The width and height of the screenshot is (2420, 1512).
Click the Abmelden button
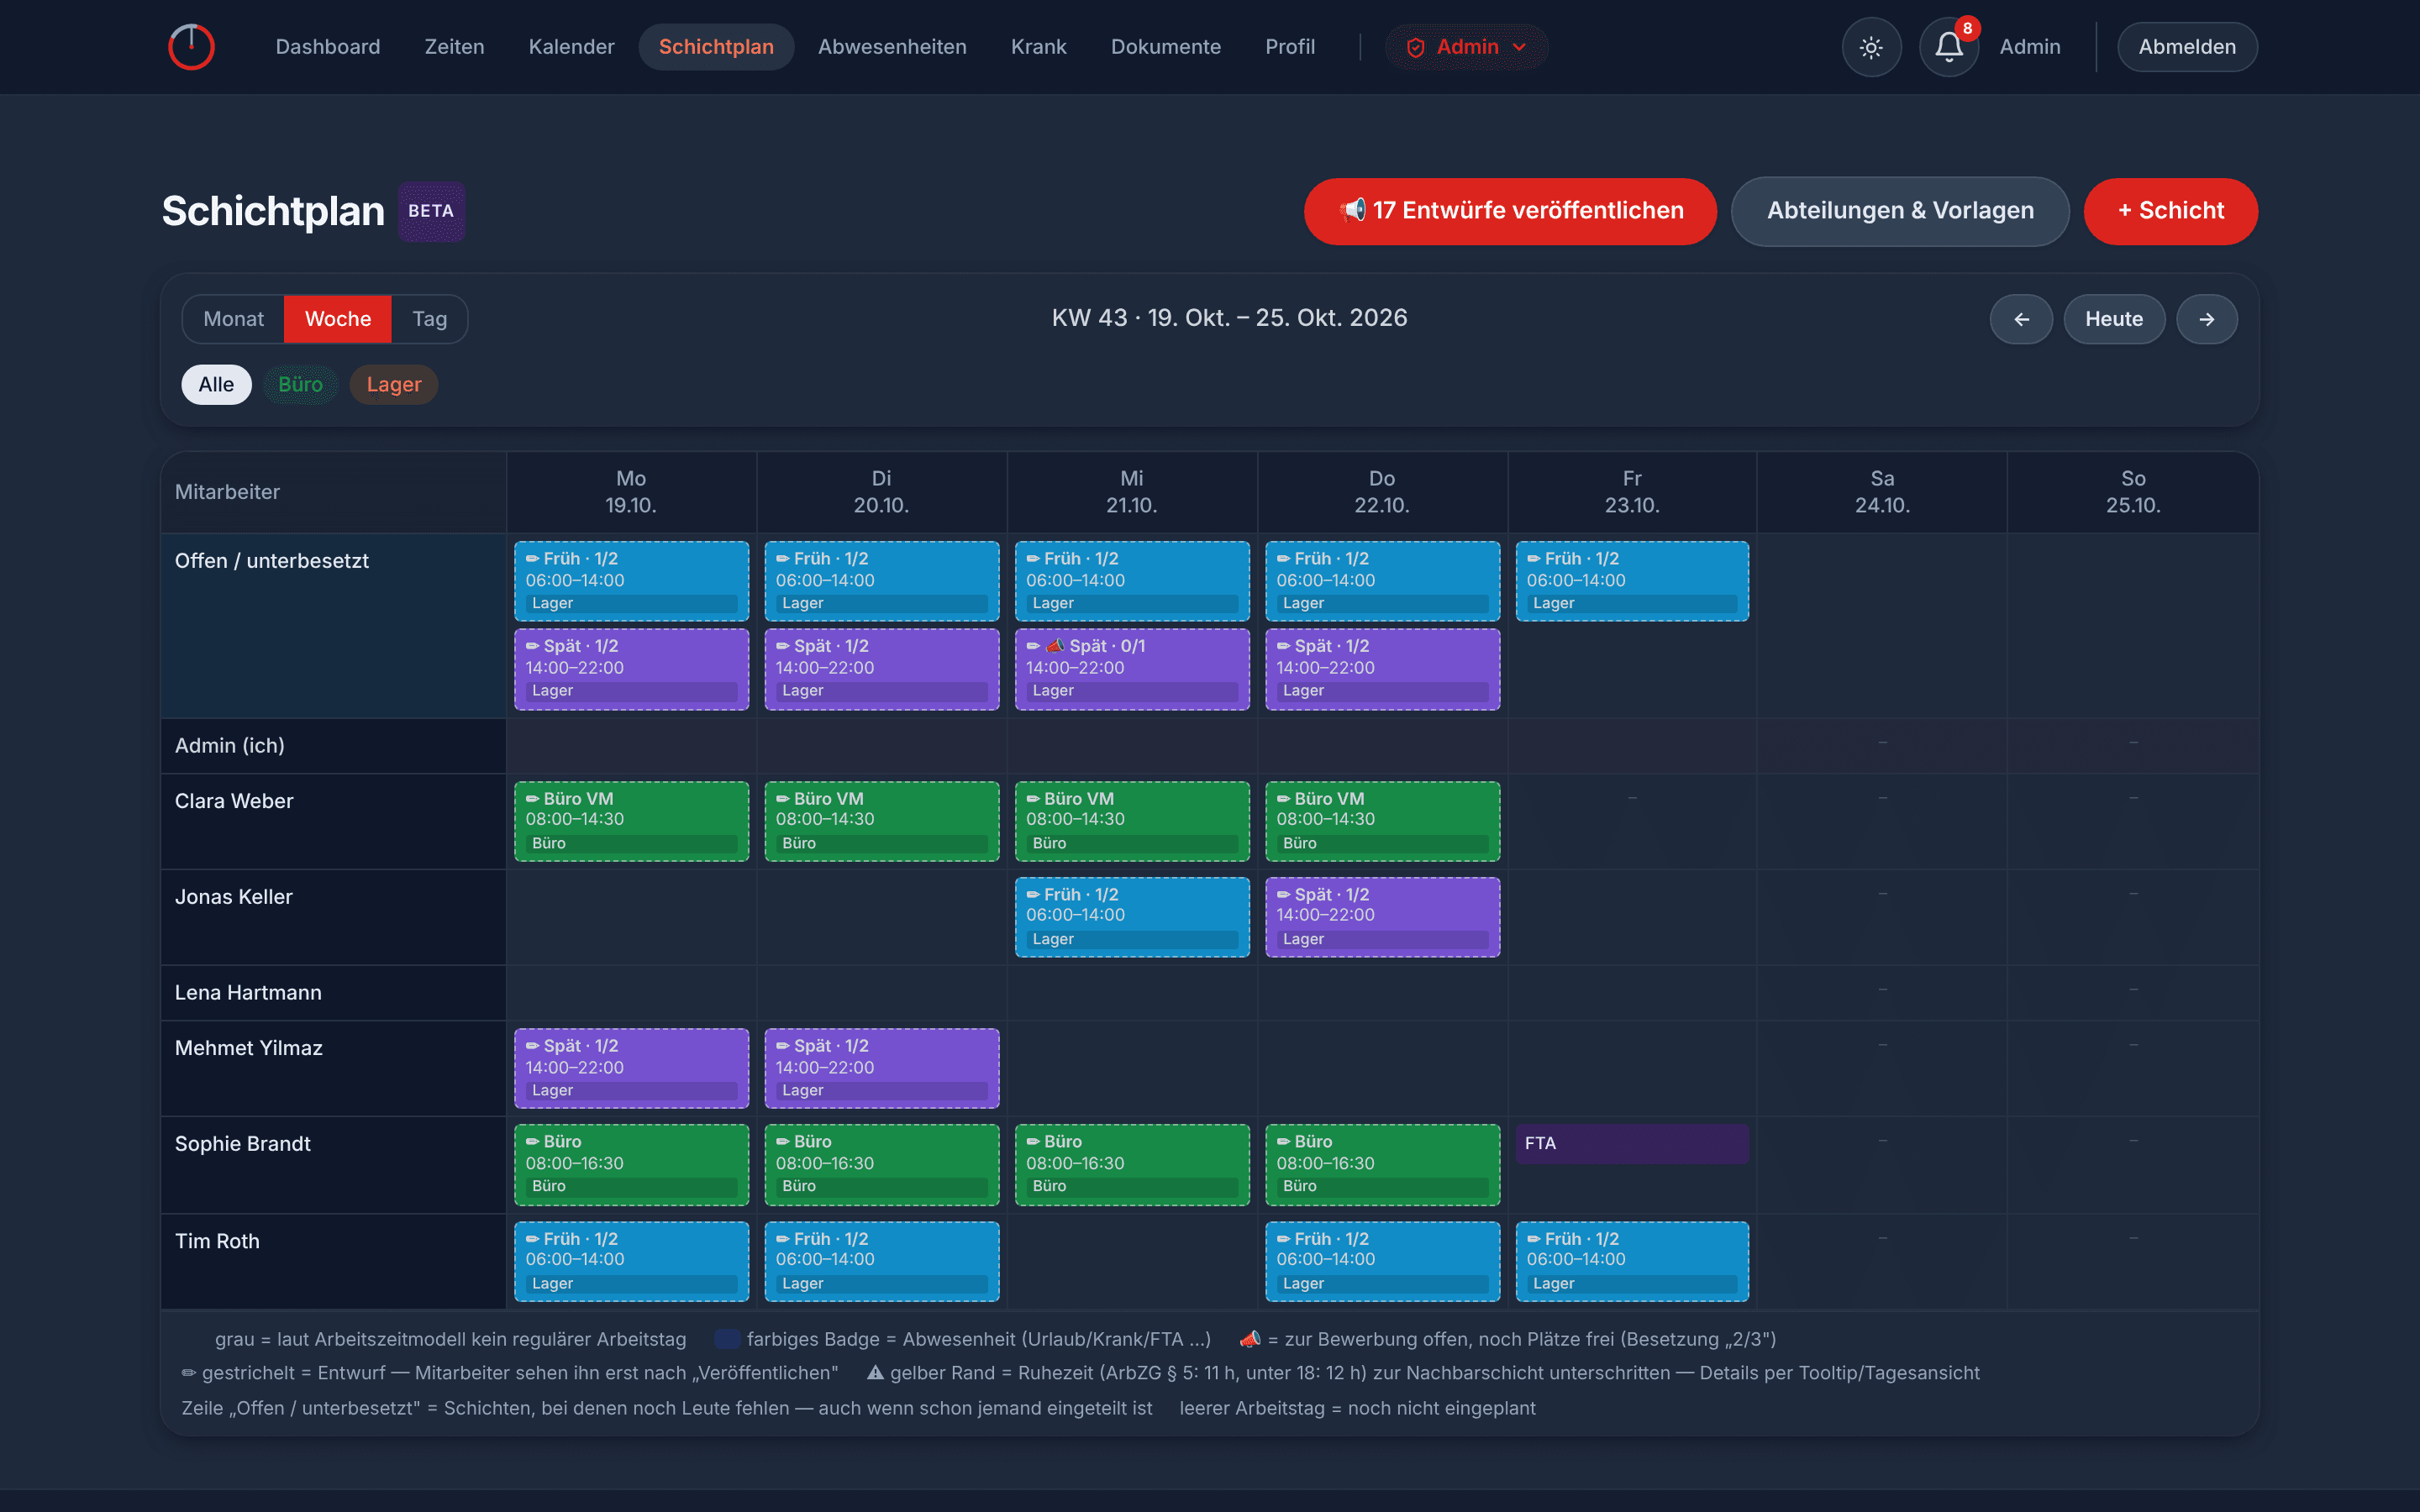click(2187, 47)
